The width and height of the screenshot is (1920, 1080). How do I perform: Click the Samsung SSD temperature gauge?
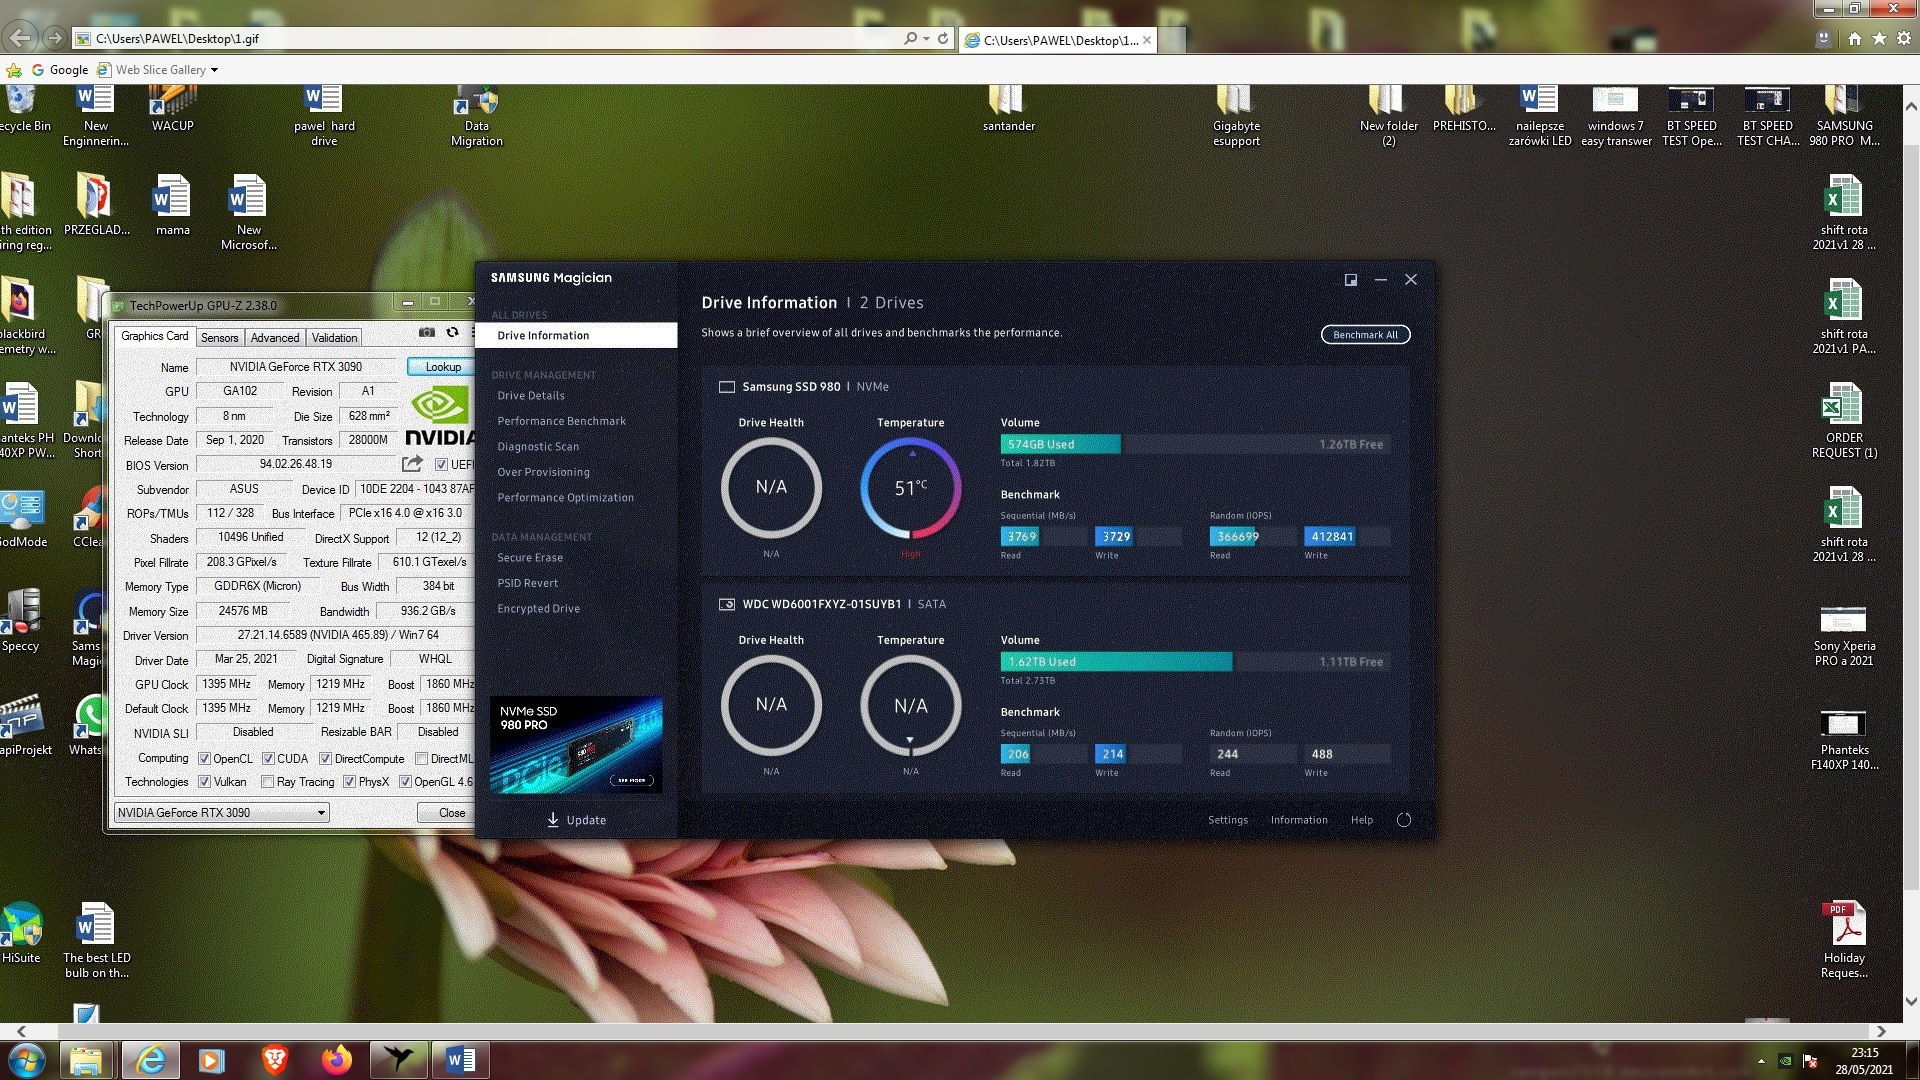[x=910, y=488]
